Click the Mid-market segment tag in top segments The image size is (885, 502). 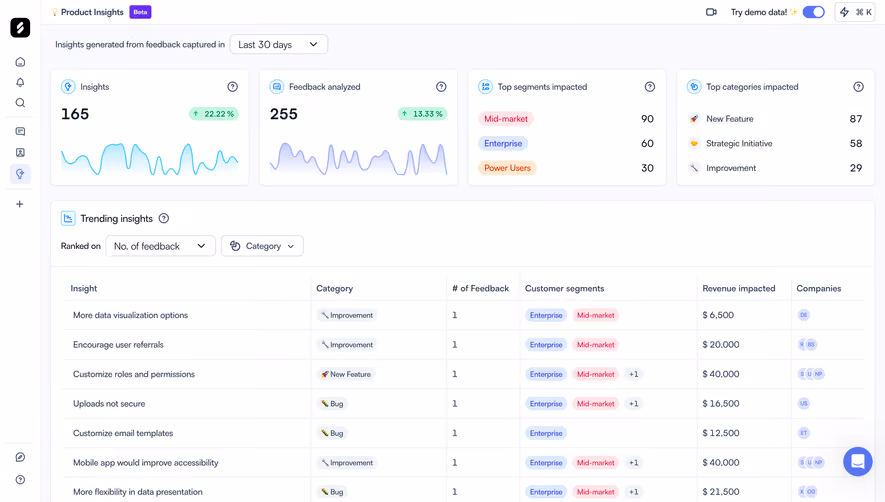[x=506, y=119]
